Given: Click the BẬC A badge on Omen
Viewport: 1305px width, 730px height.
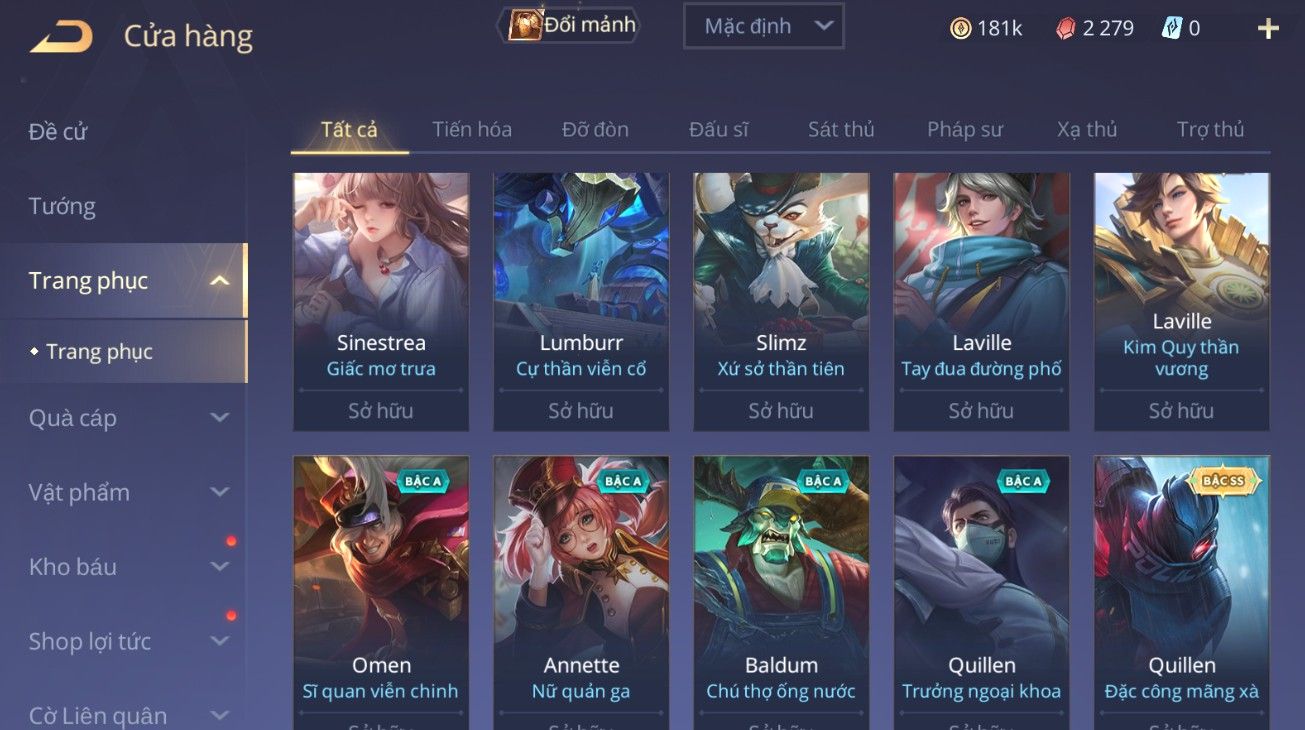Looking at the screenshot, I should [x=423, y=481].
